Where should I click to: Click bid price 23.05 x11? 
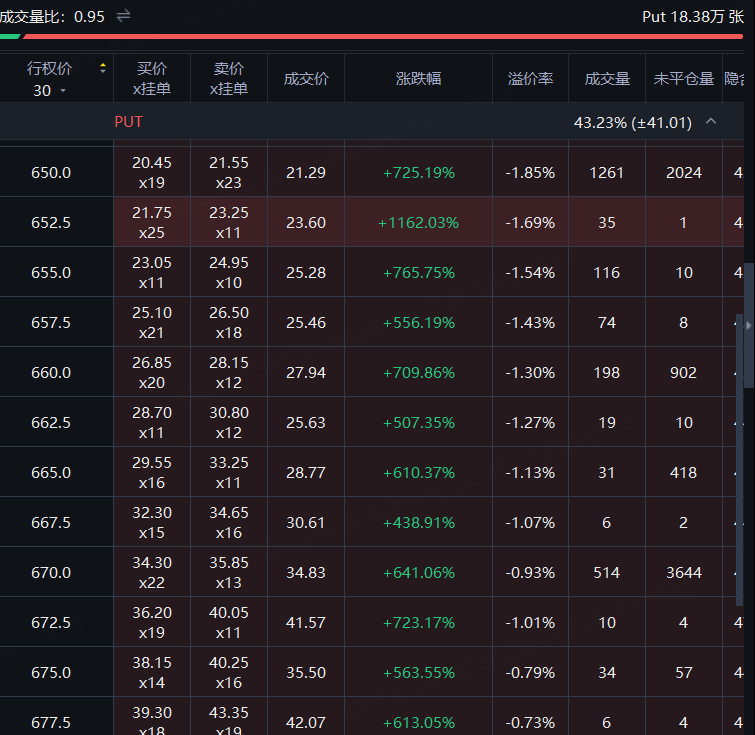click(x=152, y=273)
